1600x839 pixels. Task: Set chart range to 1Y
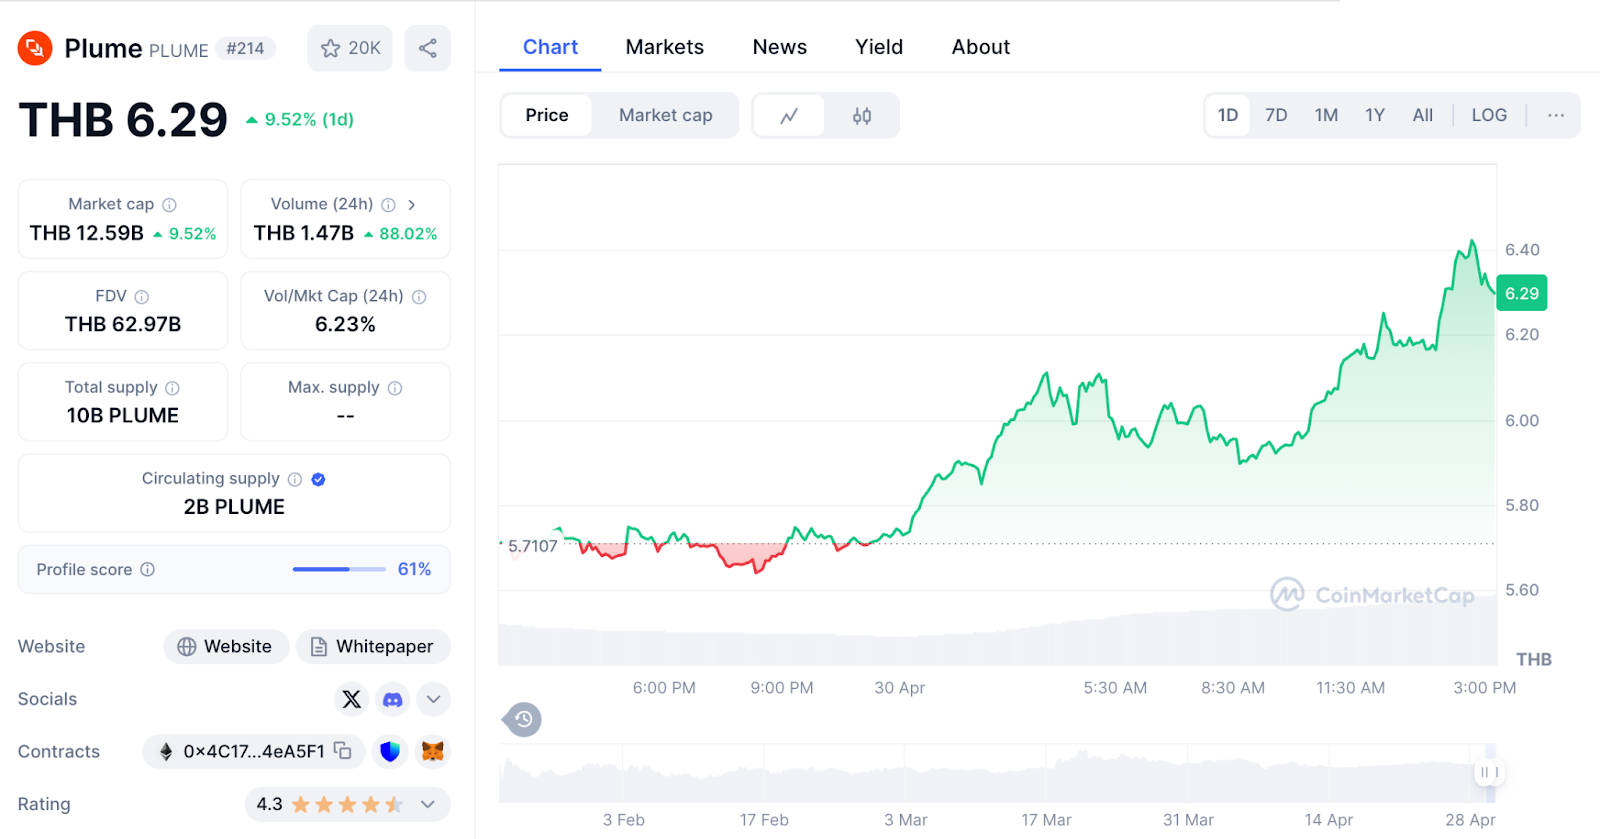[x=1375, y=115]
